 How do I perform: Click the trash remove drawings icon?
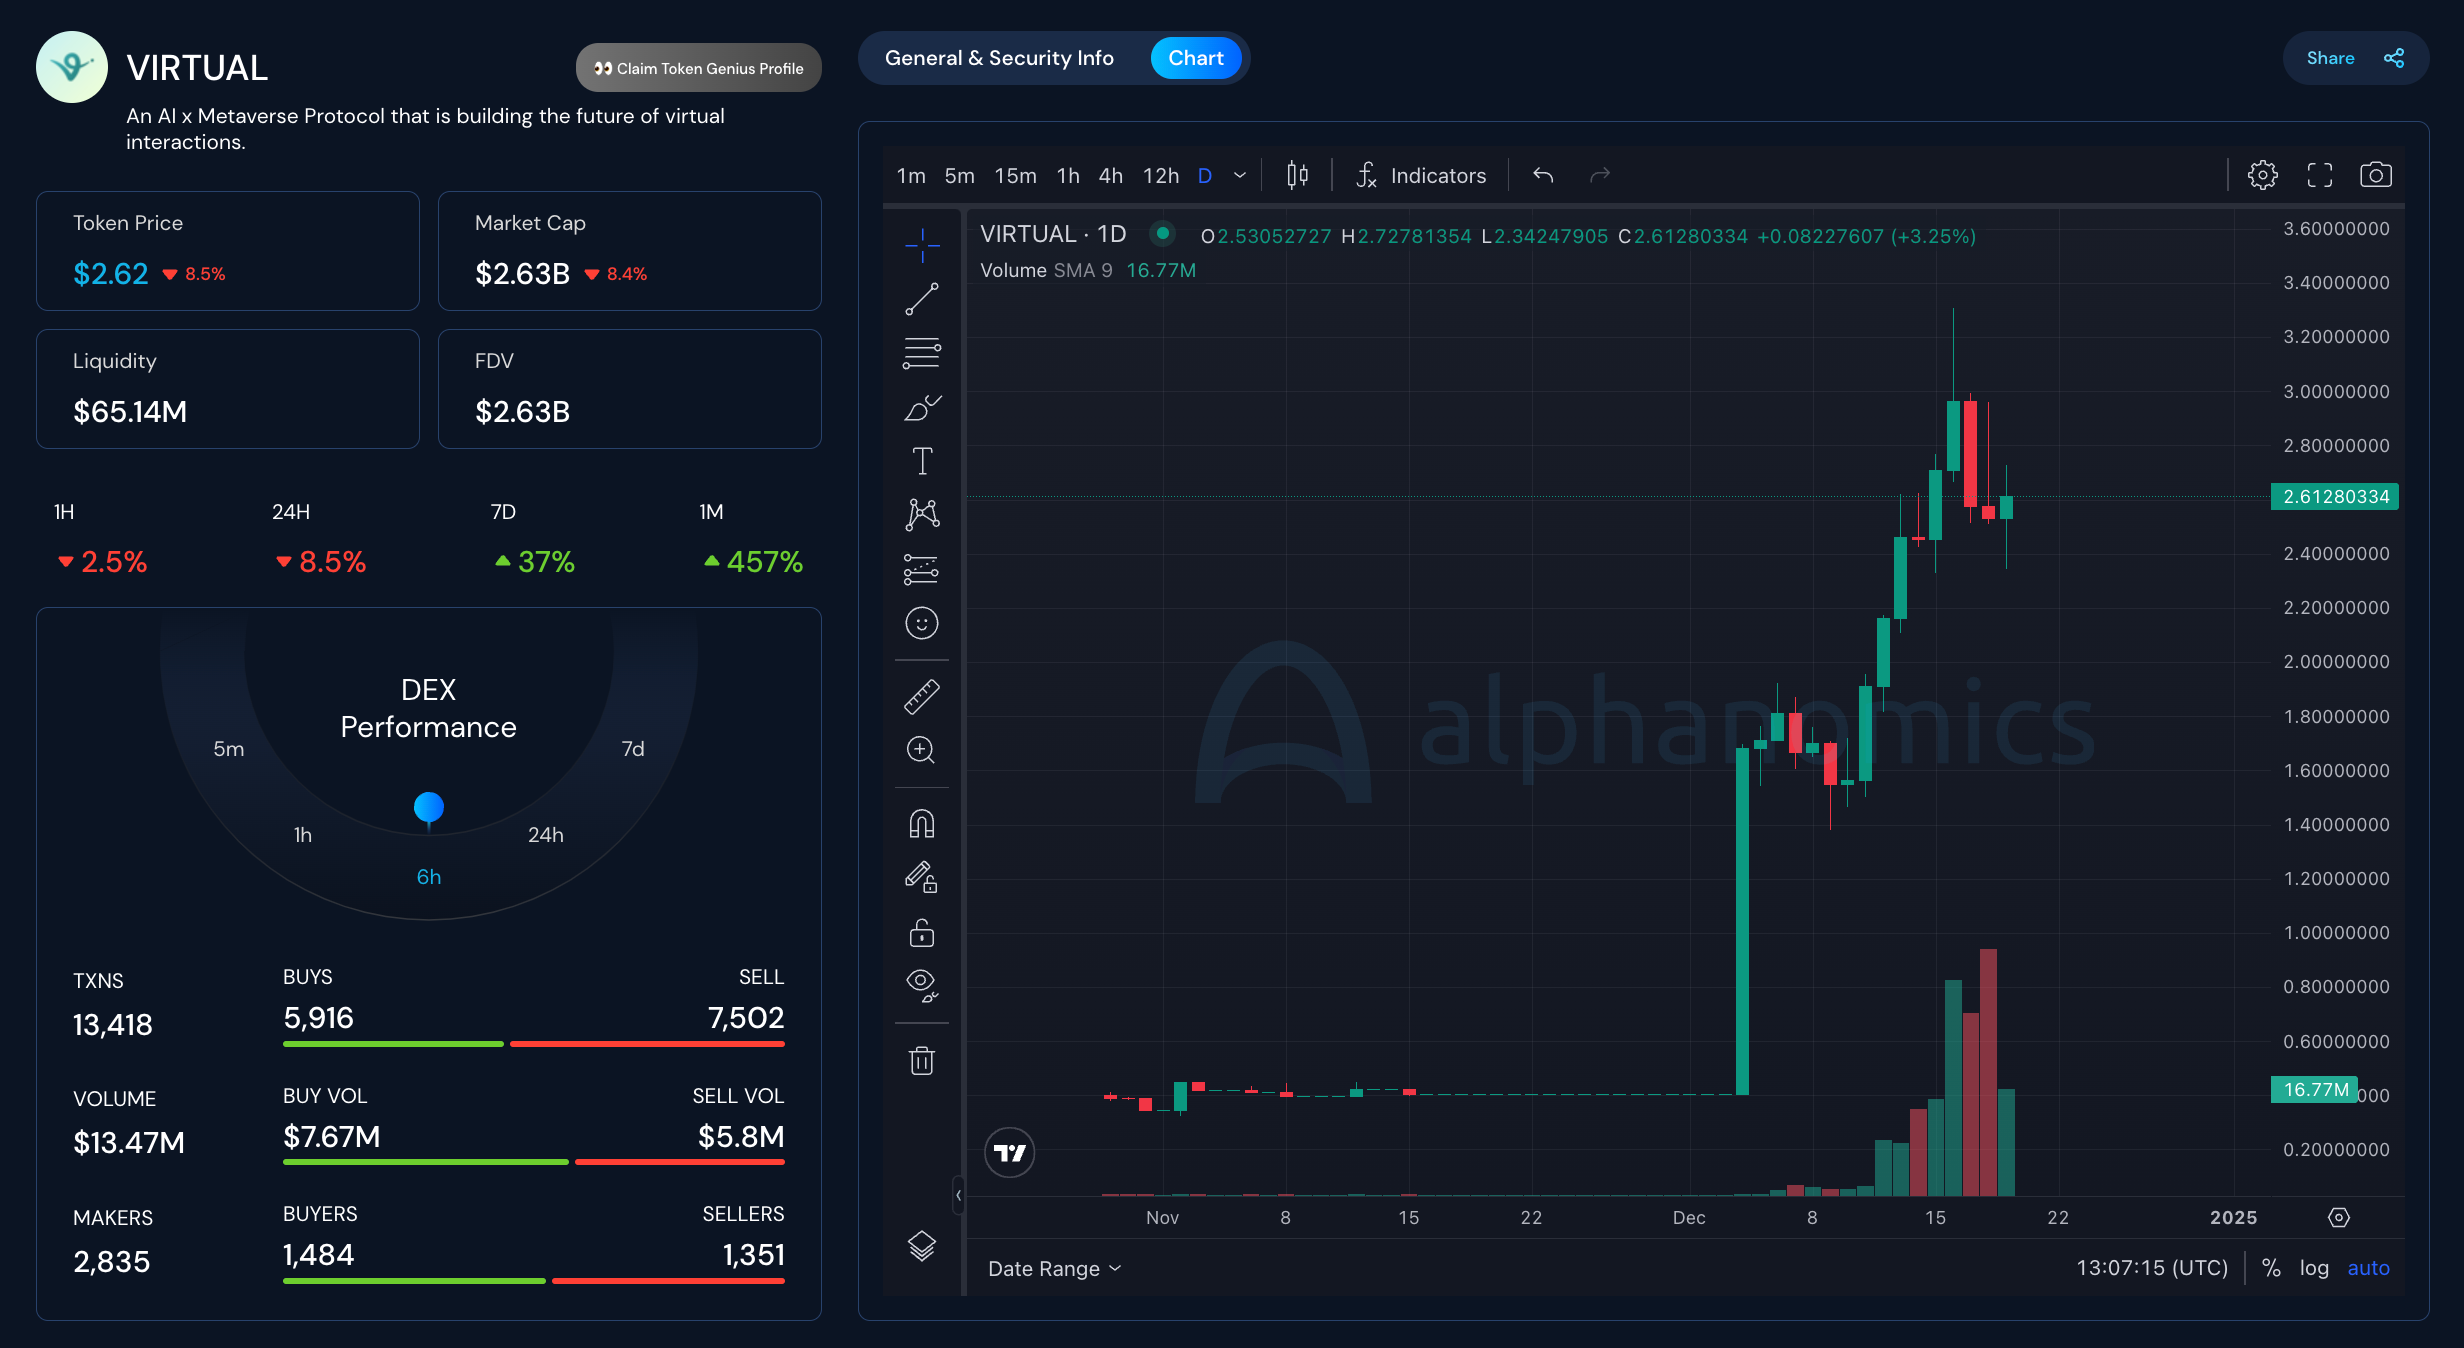(921, 1060)
